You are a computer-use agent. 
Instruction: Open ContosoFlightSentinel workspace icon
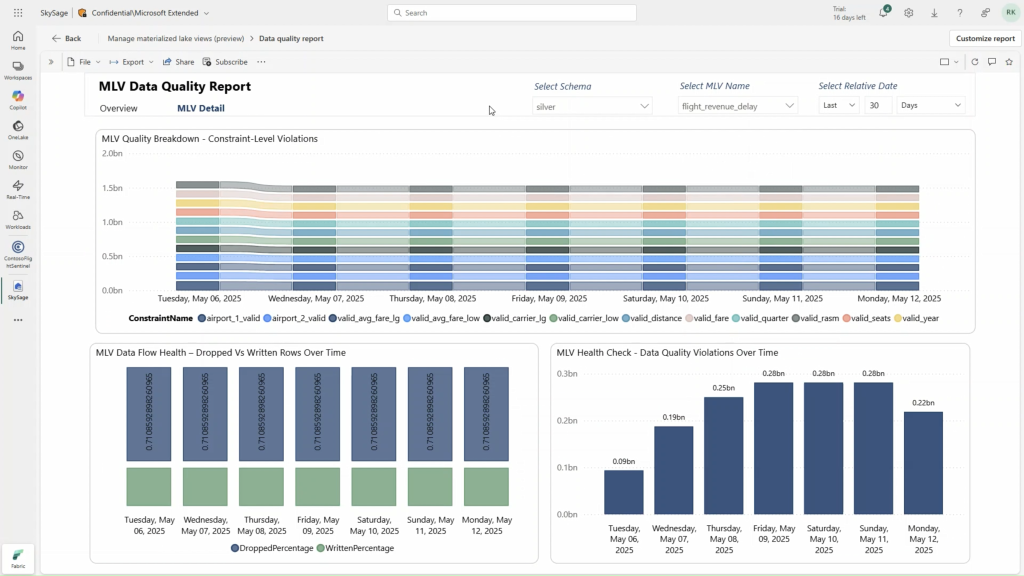tap(18, 253)
